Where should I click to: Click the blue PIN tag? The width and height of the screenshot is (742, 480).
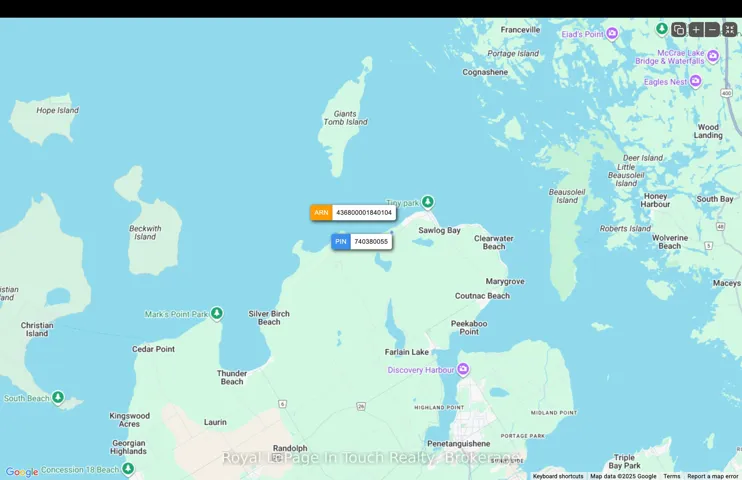341,242
